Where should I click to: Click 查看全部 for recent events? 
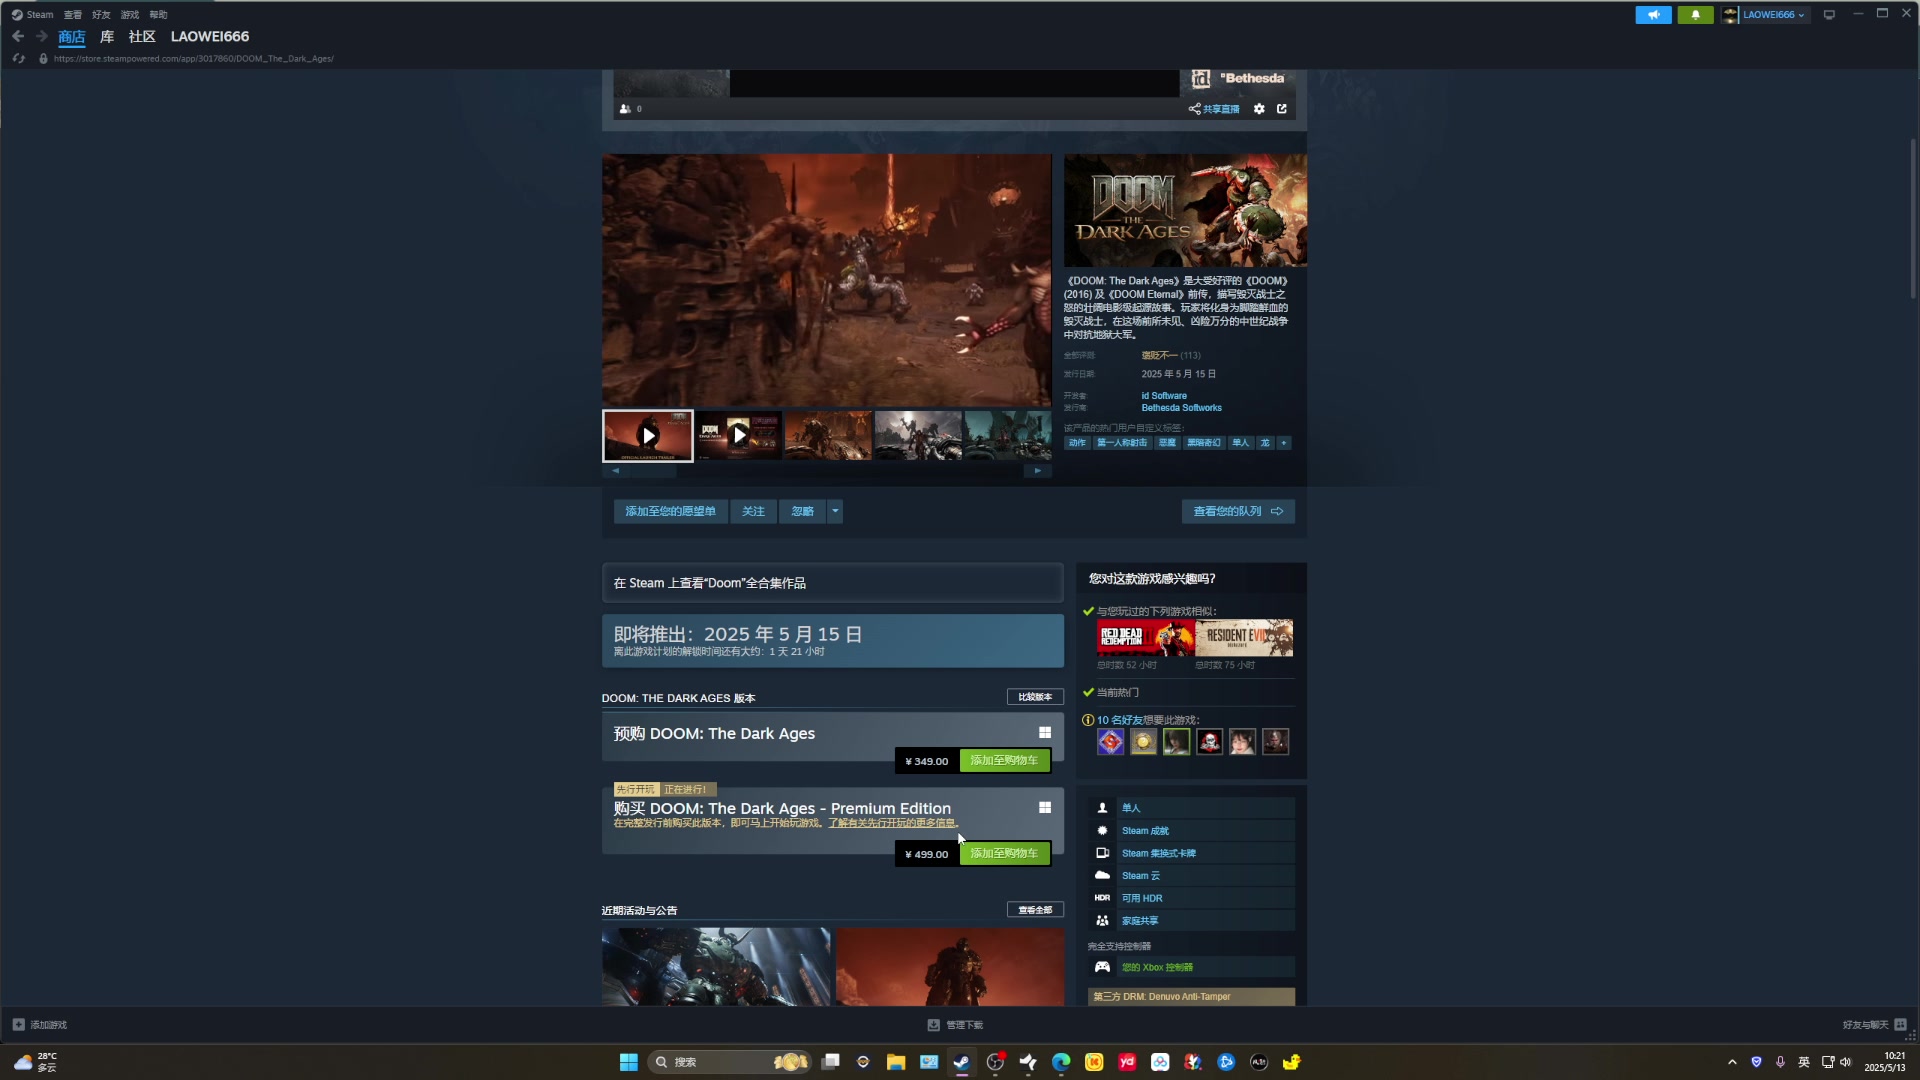(1035, 910)
